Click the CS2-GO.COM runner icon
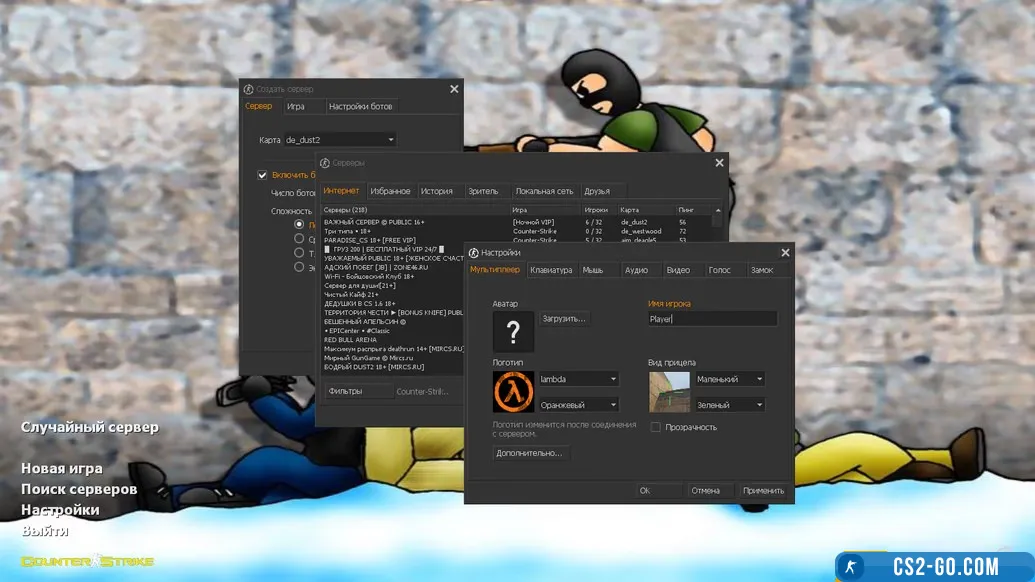 pos(852,567)
